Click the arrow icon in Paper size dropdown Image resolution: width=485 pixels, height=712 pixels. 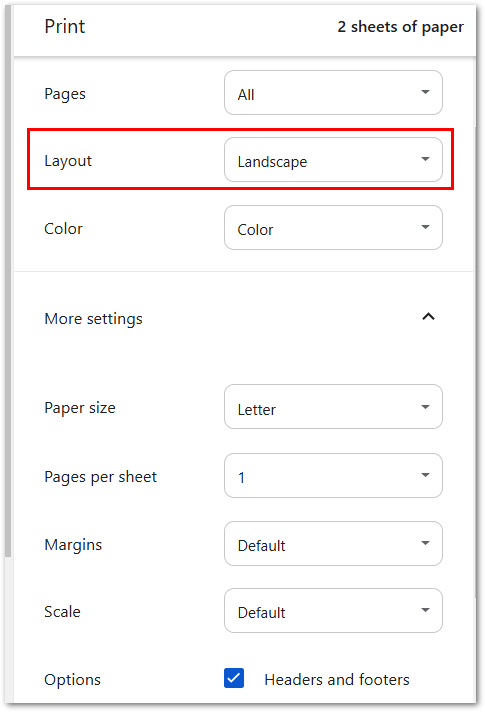point(425,407)
